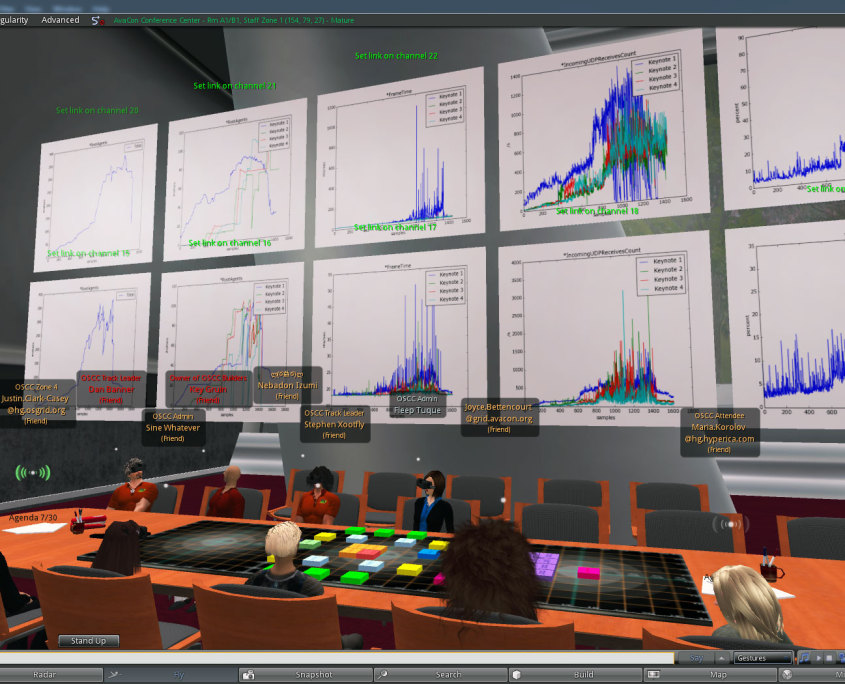Open the Advanced menu
The width and height of the screenshot is (845, 684).
[60, 20]
